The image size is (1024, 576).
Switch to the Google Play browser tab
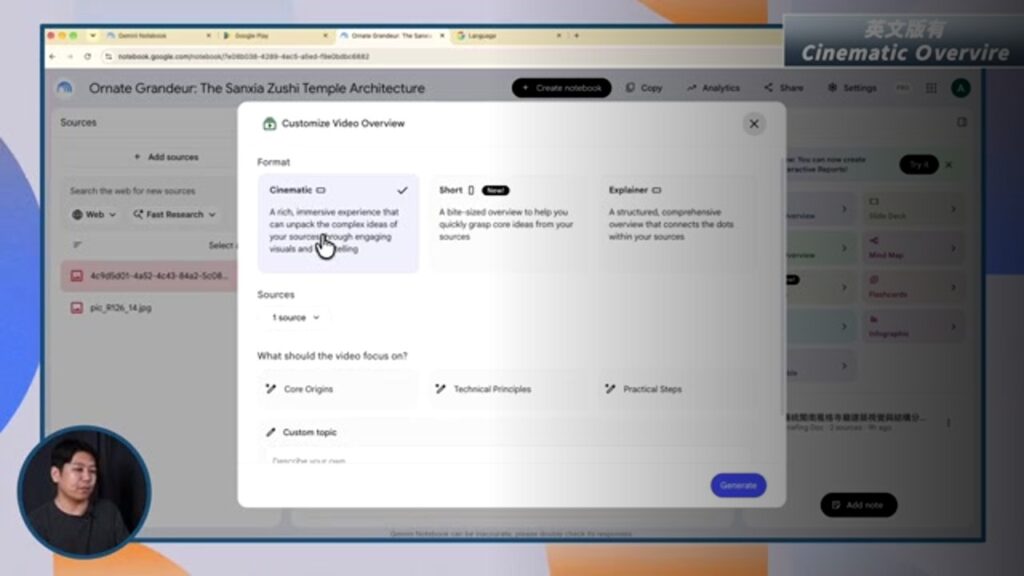pos(274,36)
